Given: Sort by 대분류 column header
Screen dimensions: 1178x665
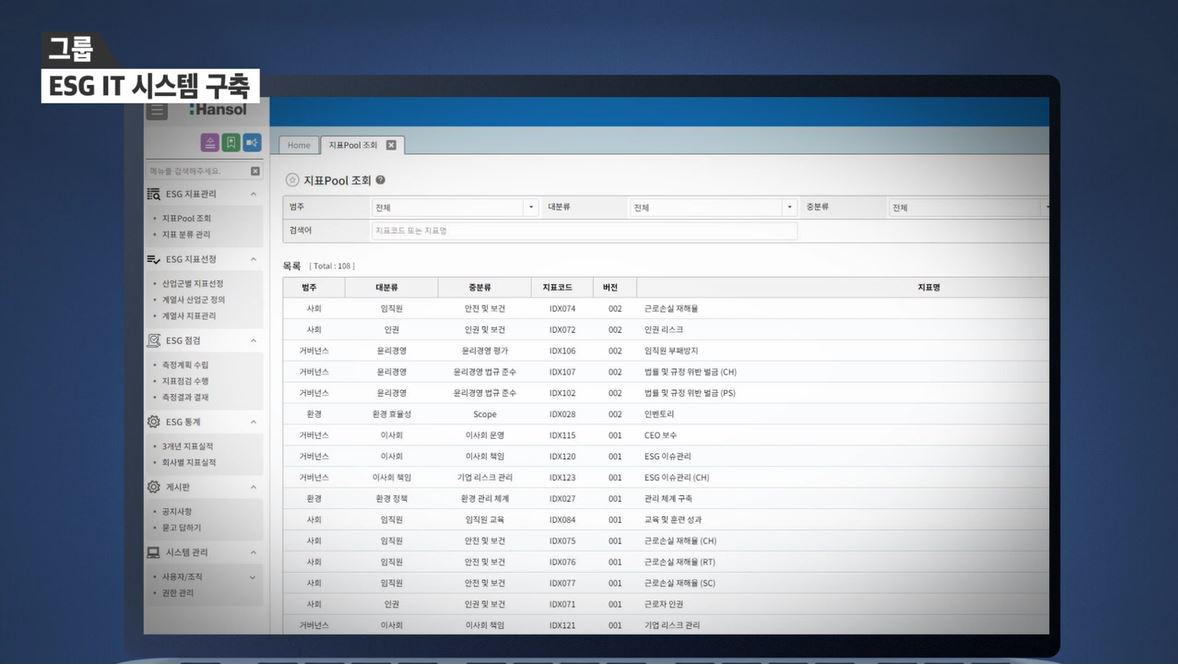Looking at the screenshot, I should [391, 287].
